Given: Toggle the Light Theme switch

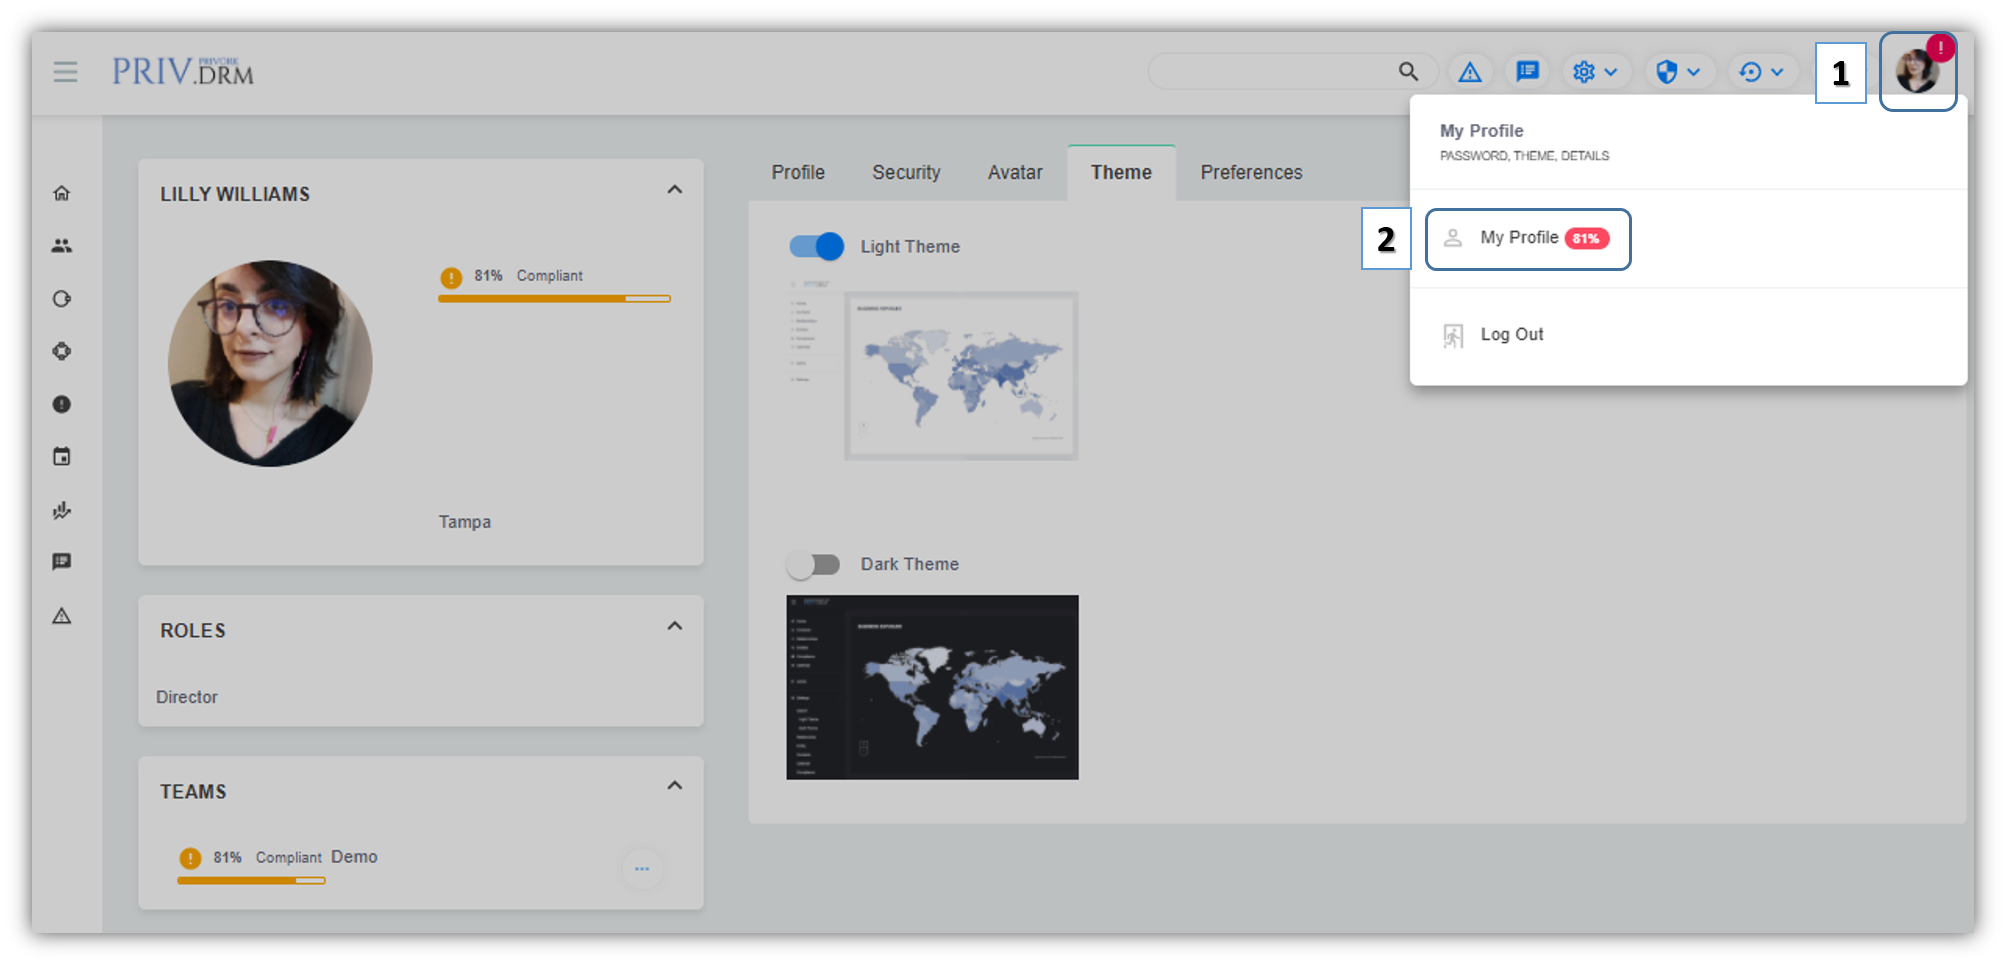Looking at the screenshot, I should (x=816, y=246).
